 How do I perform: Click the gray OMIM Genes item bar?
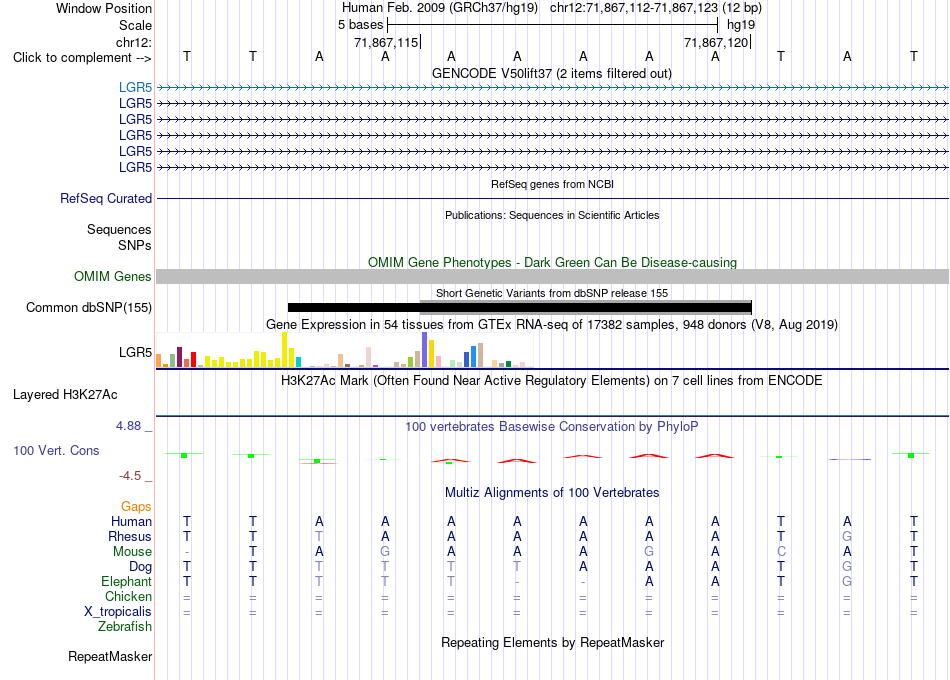[x=552, y=276]
